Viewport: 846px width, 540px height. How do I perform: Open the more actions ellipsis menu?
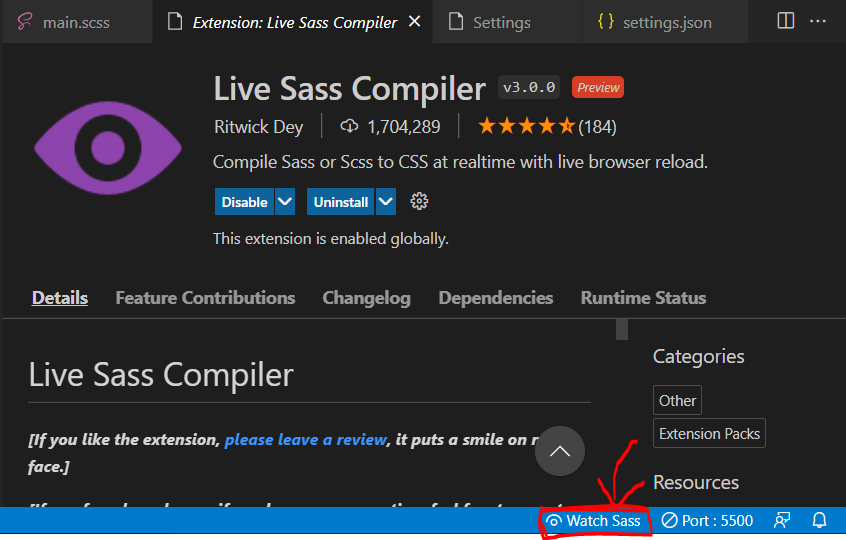pyautogui.click(x=818, y=21)
